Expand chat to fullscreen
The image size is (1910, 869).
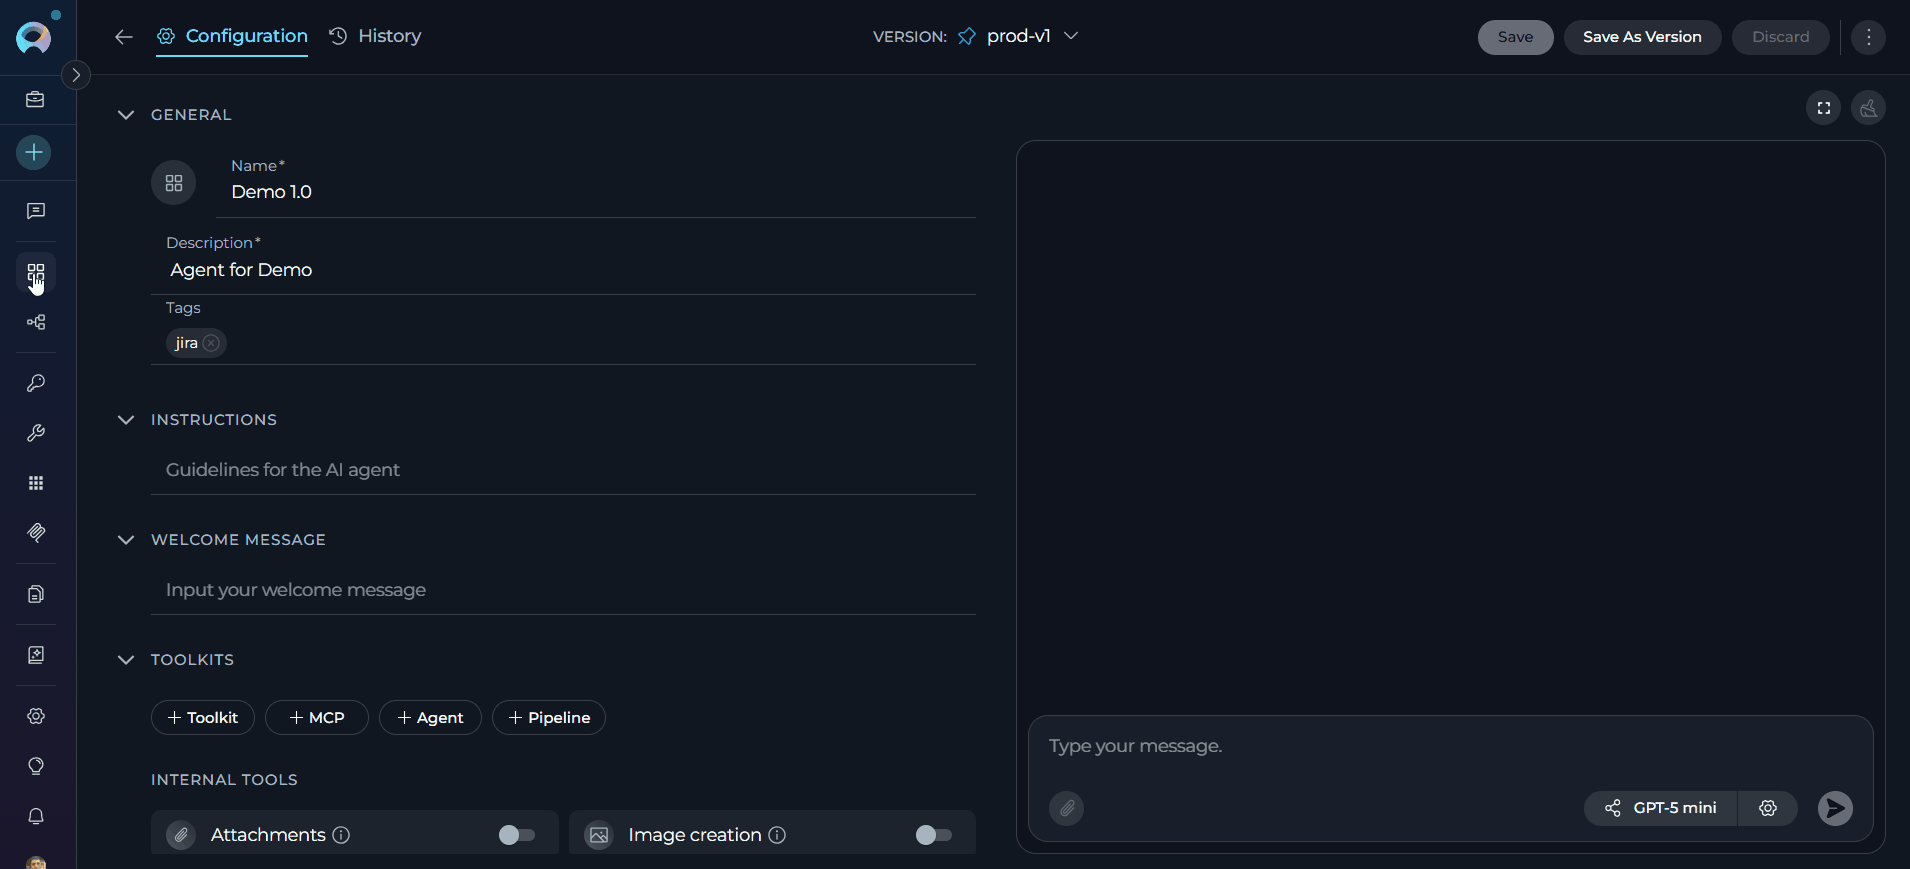point(1824,108)
